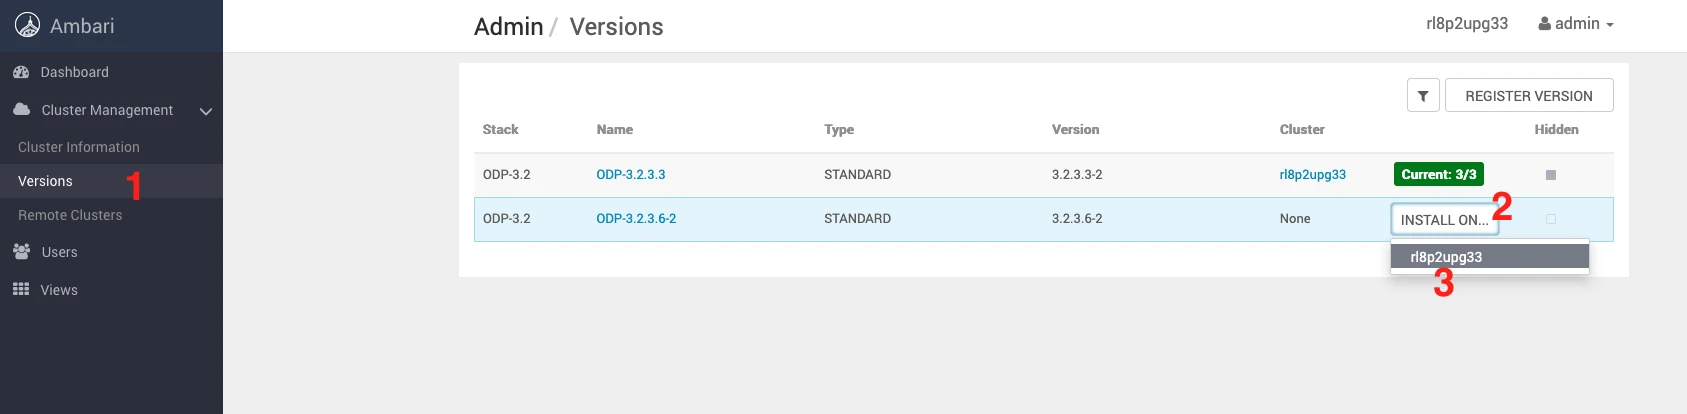Image resolution: width=1687 pixels, height=414 pixels.
Task: Click the Hidden column header
Action: click(1557, 130)
